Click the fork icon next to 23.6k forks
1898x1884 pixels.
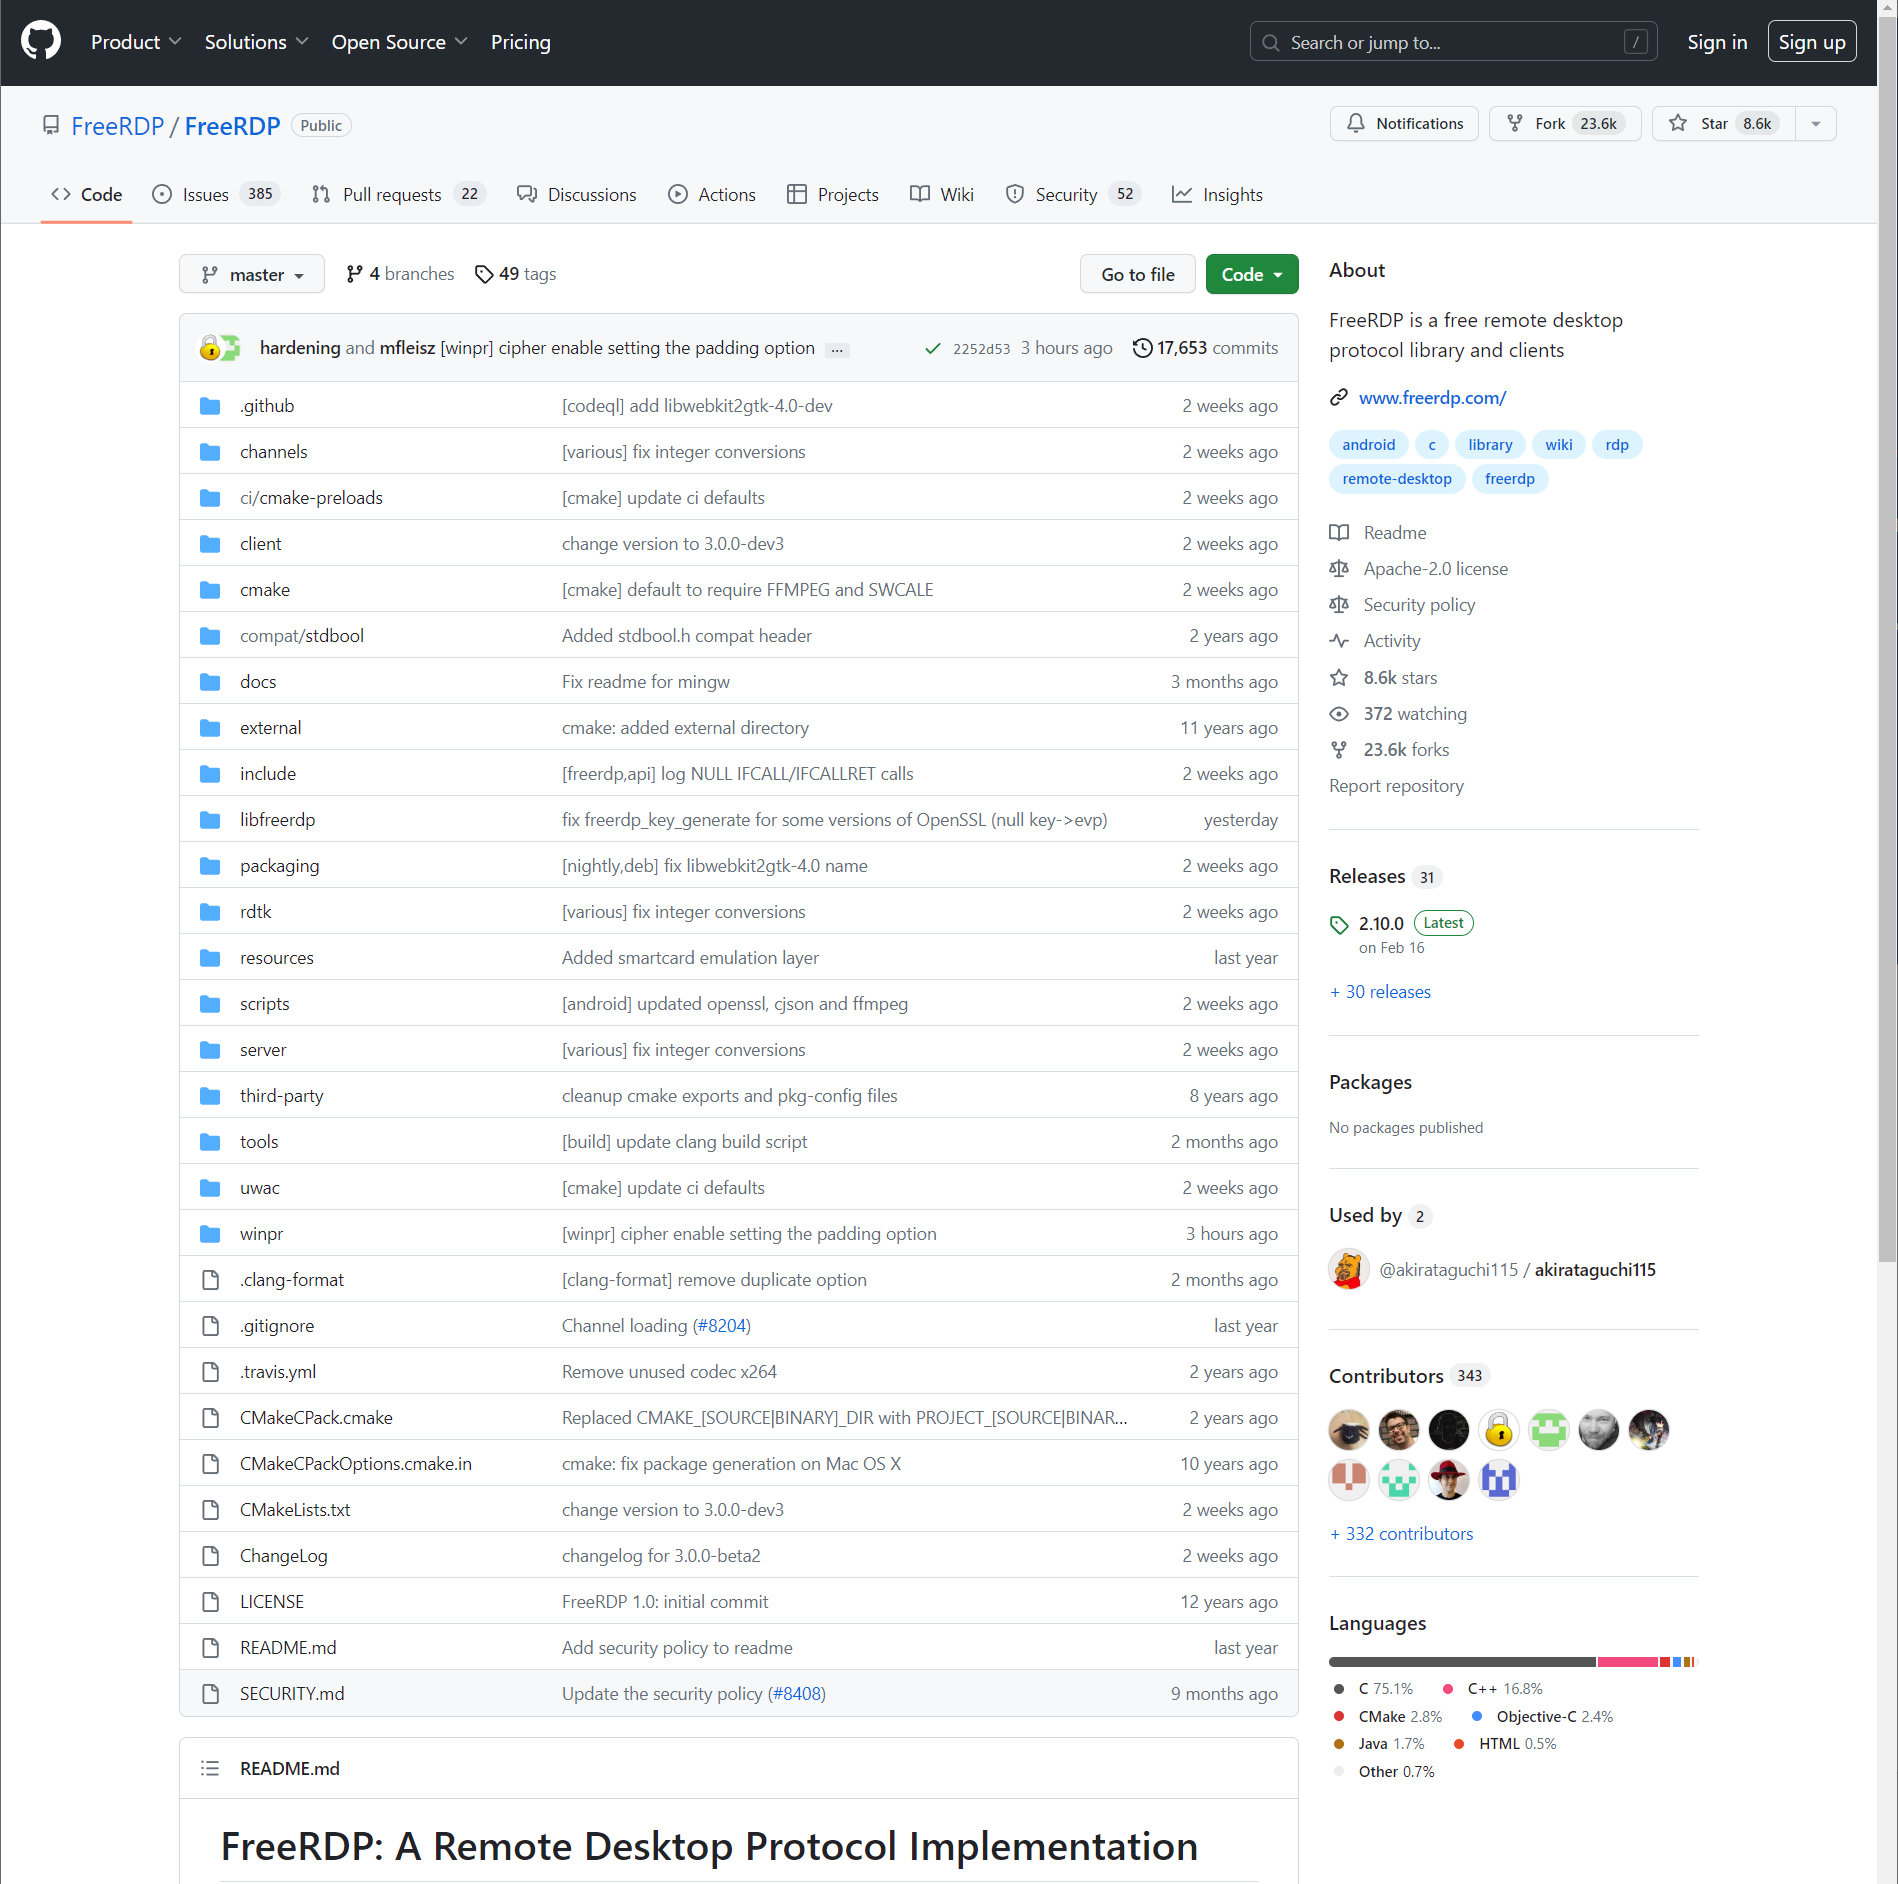tap(1339, 750)
